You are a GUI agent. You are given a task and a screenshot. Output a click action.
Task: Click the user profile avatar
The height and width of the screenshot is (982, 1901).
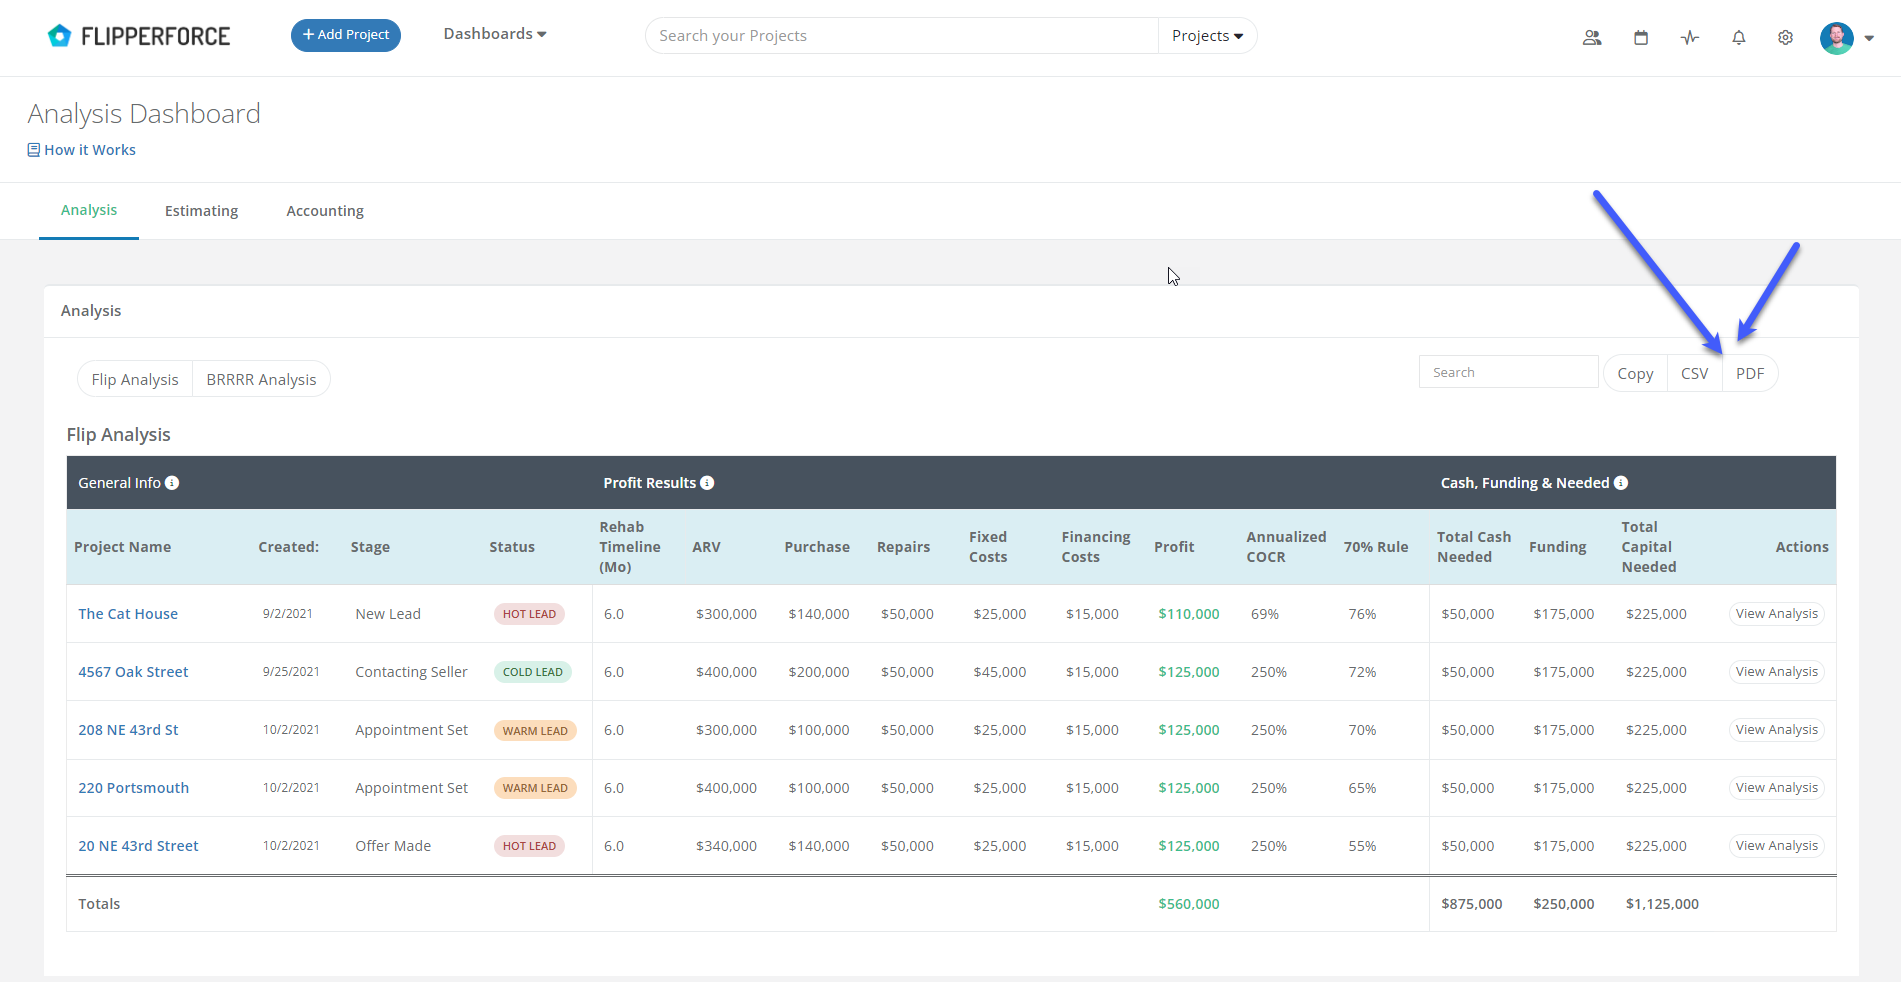pyautogui.click(x=1837, y=38)
